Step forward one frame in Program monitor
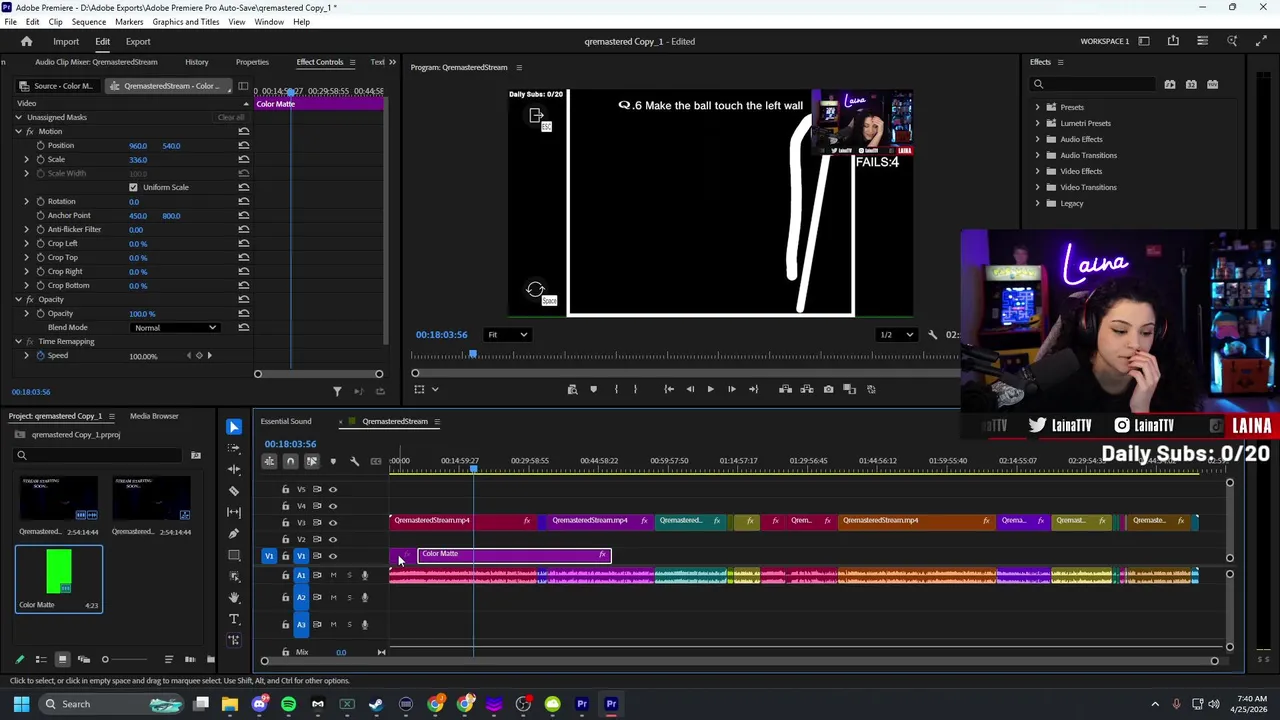 pyautogui.click(x=731, y=389)
